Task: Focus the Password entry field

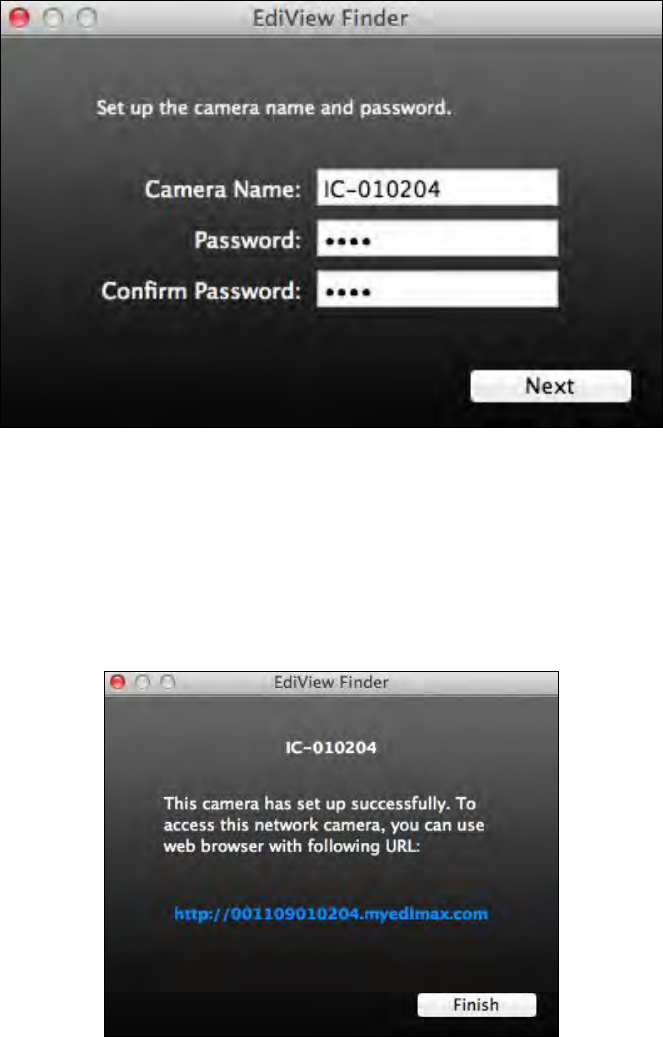Action: point(437,239)
